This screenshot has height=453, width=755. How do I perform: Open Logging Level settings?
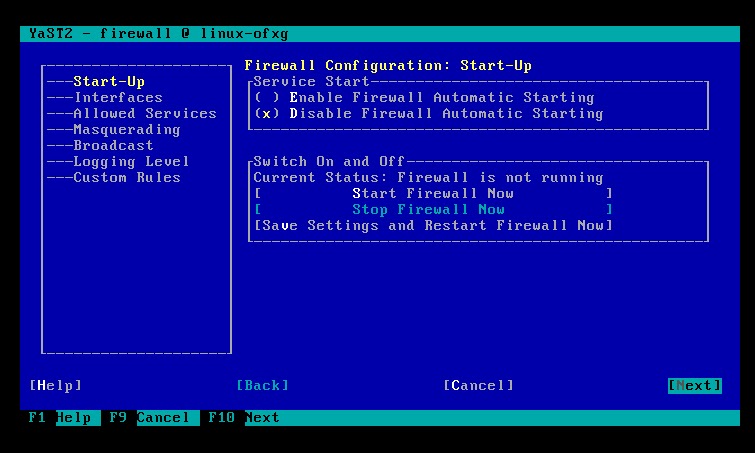tap(131, 161)
